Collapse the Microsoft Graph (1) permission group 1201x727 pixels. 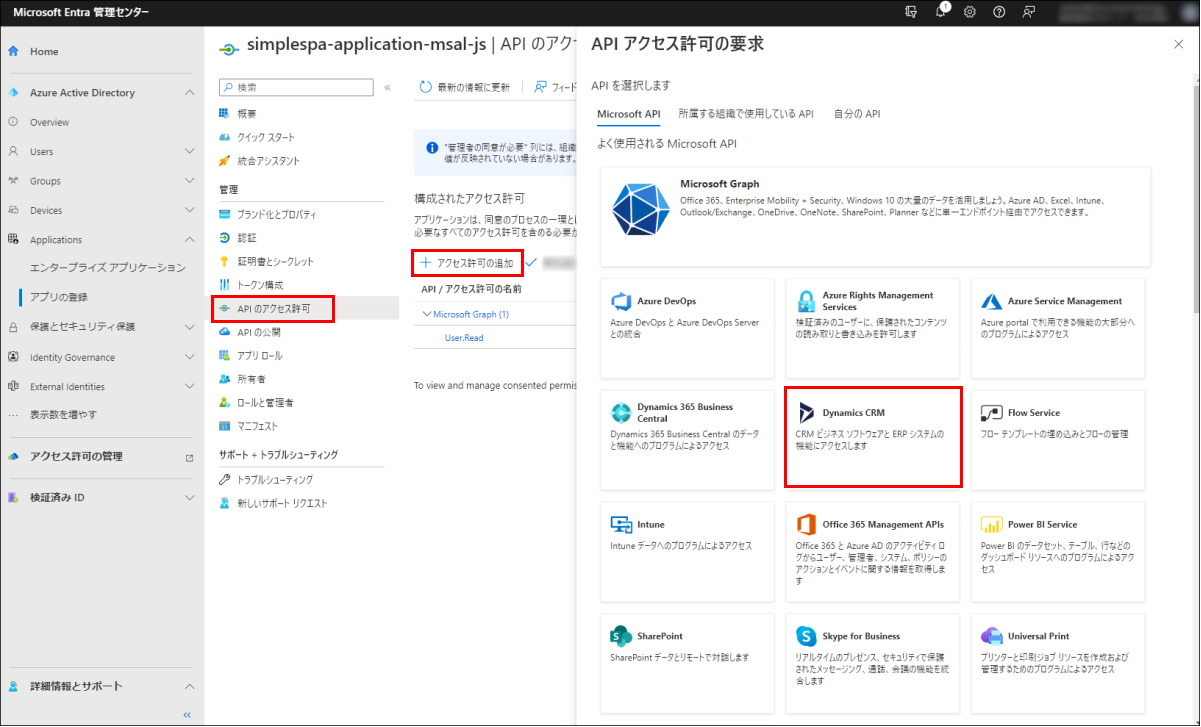425,314
